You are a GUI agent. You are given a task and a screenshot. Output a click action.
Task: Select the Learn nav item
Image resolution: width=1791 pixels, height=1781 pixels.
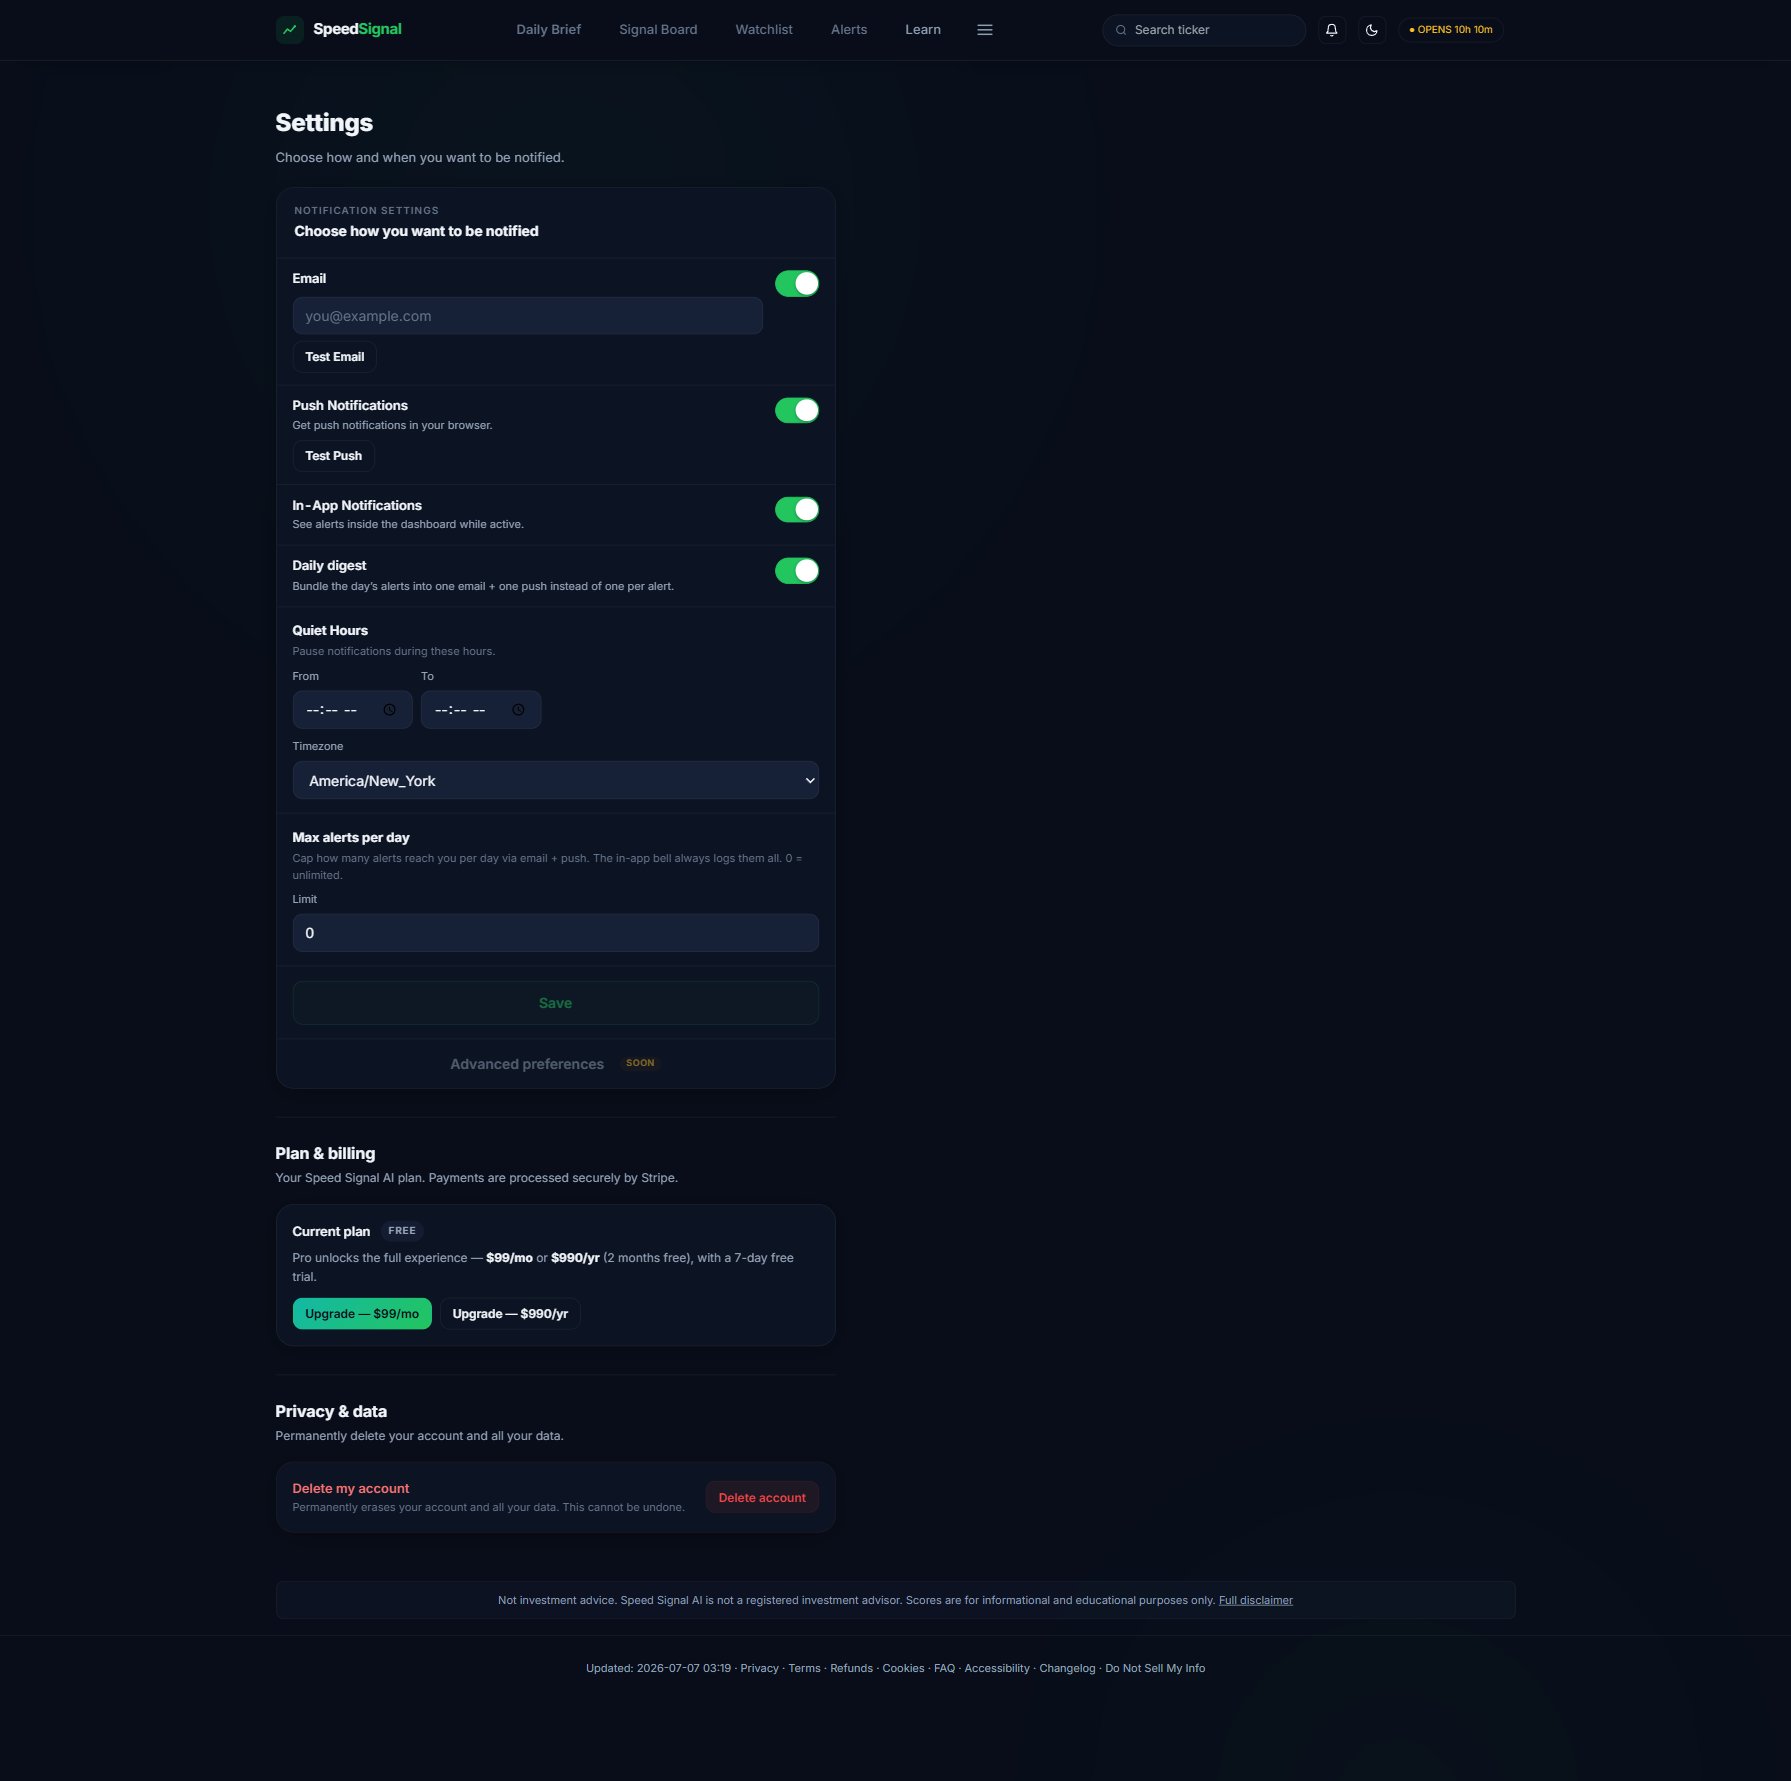(x=923, y=30)
